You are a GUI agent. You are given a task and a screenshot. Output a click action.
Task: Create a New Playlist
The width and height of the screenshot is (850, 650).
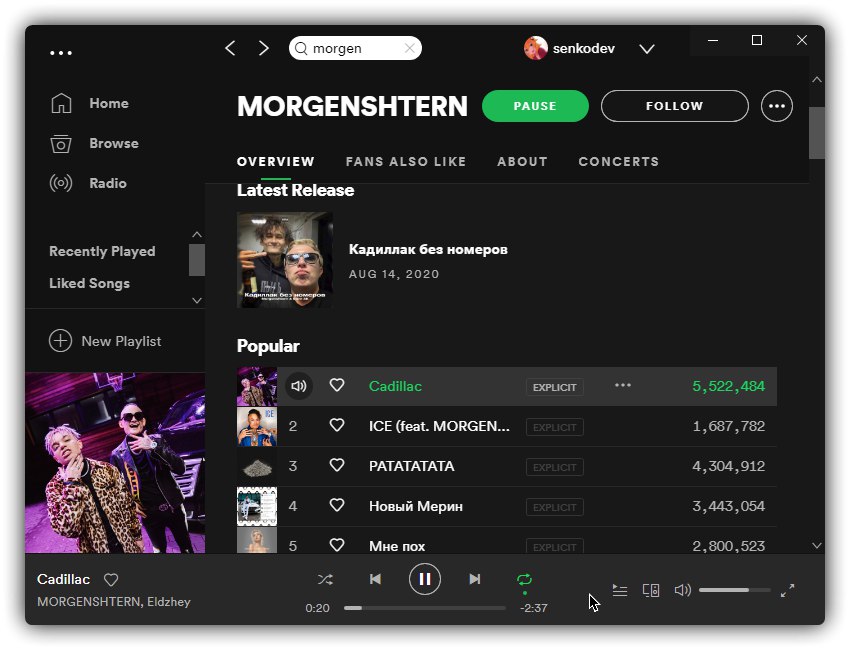coord(105,341)
